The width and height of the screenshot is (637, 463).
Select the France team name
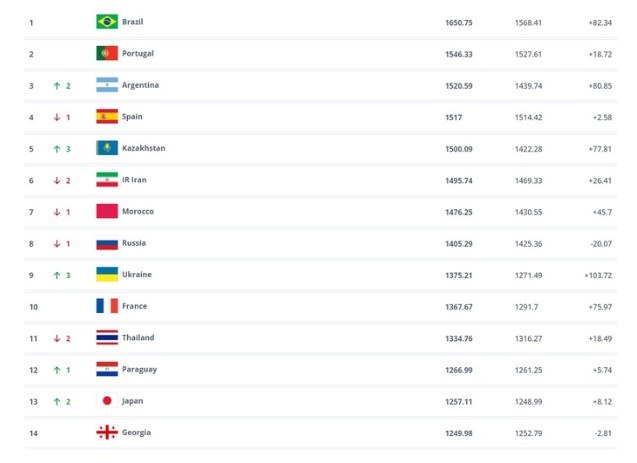click(134, 306)
